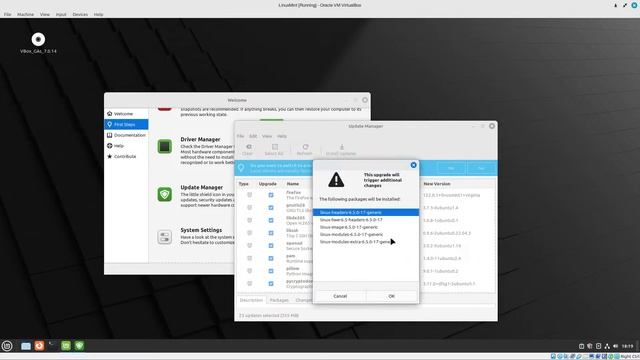This screenshot has width=640, height=360.
Task: Open VirtualBox Input menu
Action: point(61,14)
